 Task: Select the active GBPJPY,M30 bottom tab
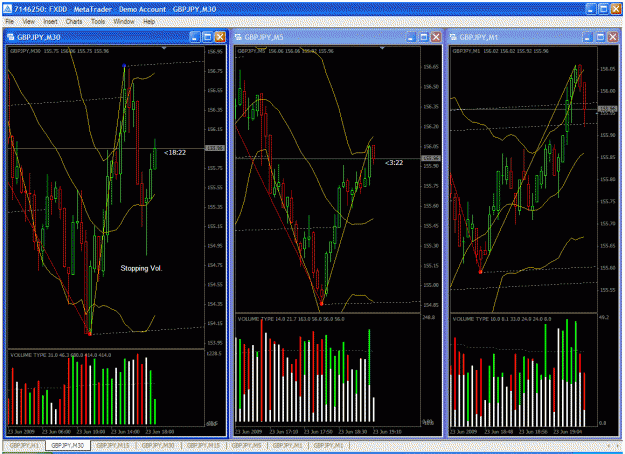67,445
